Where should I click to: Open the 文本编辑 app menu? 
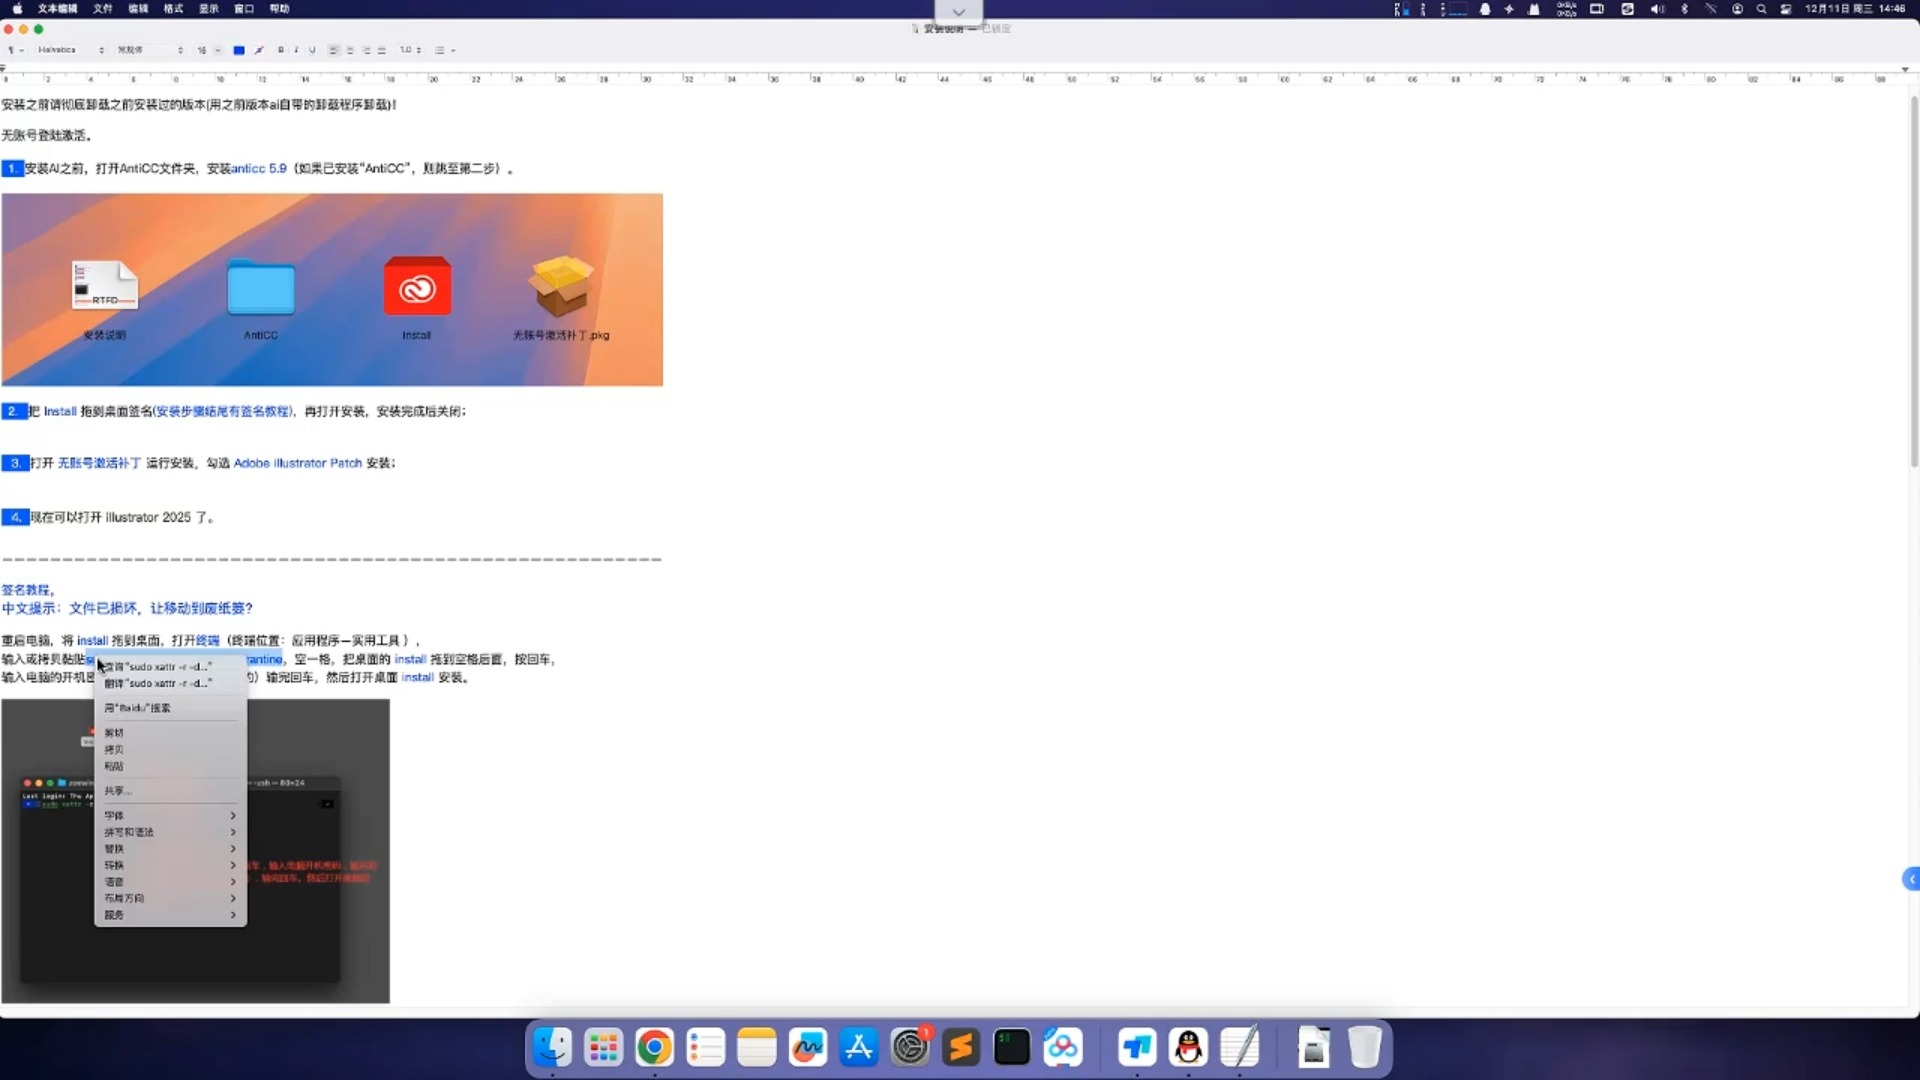tap(57, 9)
